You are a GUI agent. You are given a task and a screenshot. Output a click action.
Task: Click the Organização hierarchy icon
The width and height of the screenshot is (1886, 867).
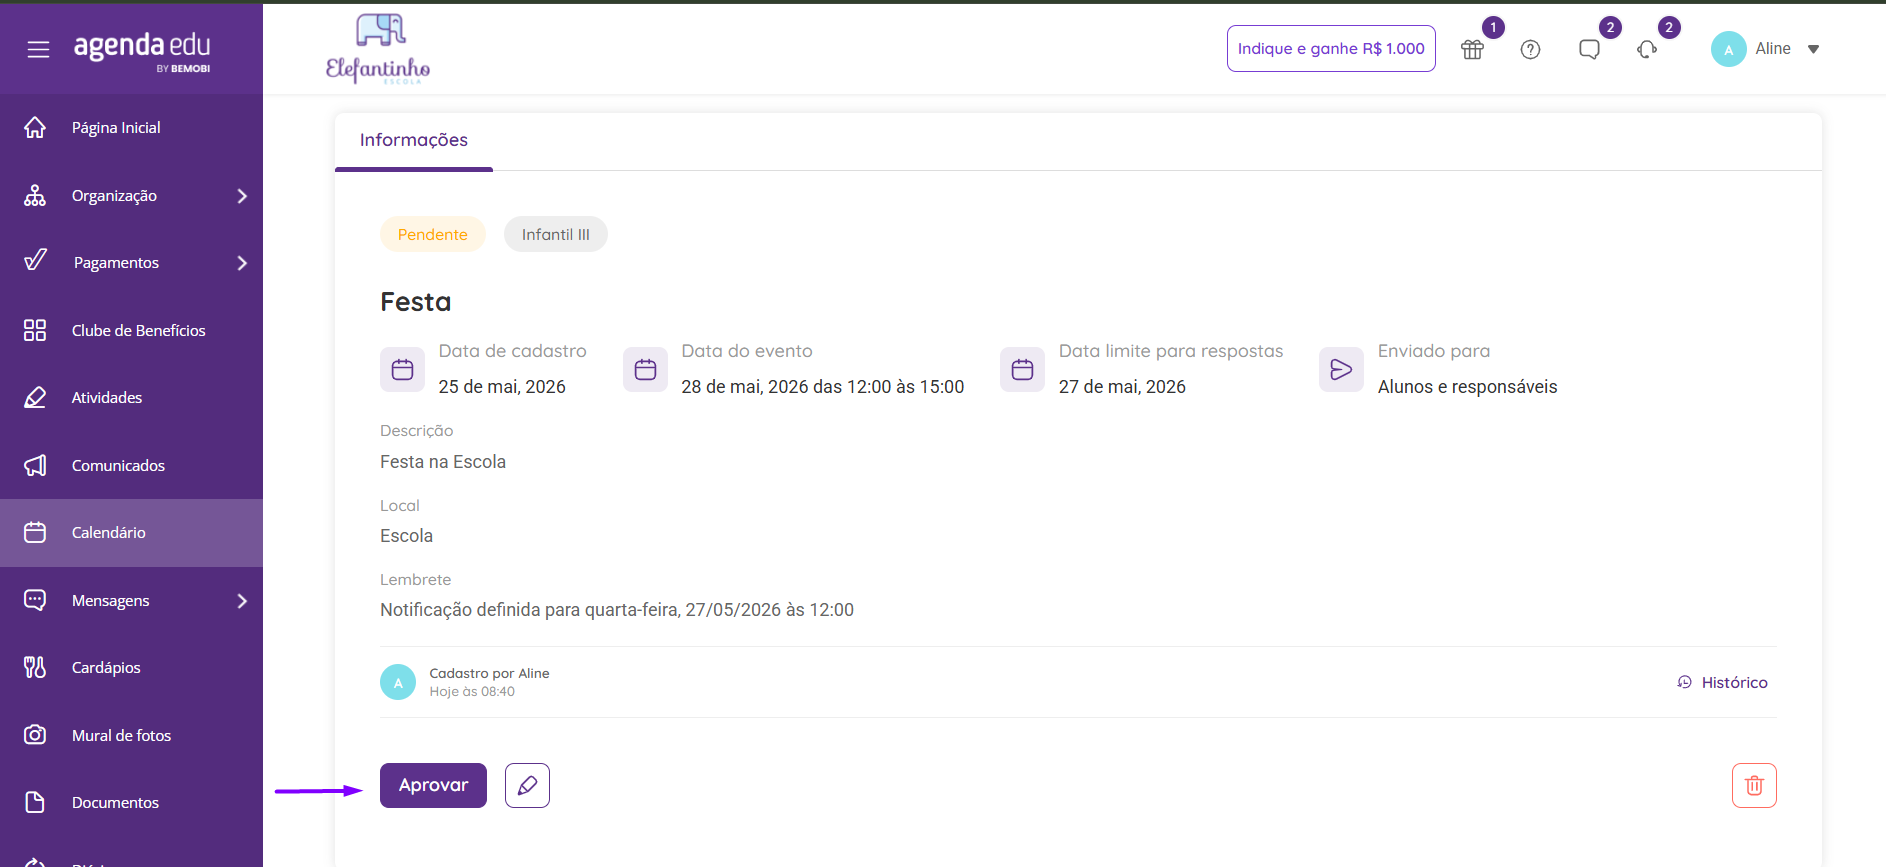[x=35, y=195]
